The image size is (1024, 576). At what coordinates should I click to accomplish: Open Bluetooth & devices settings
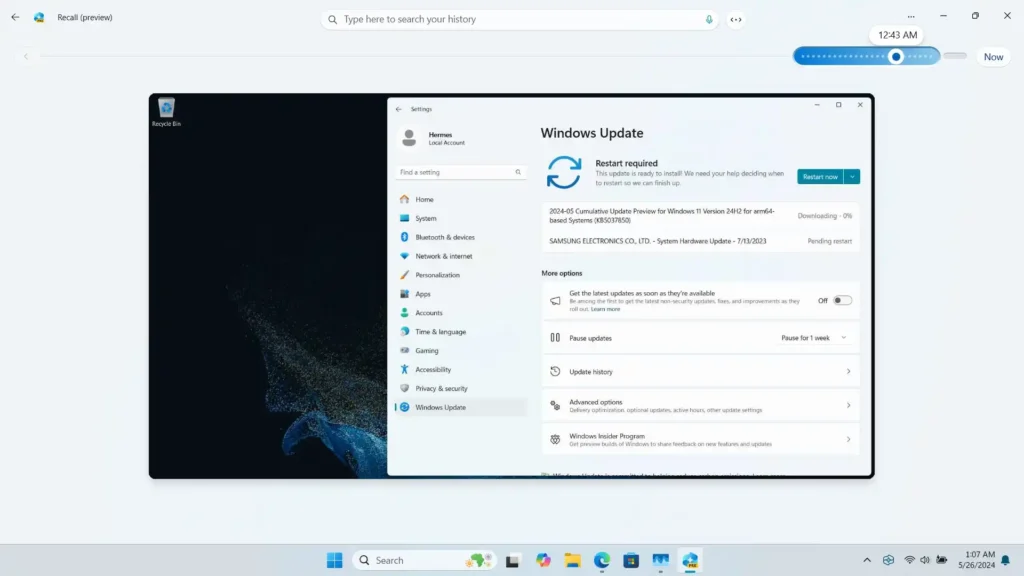(x=460, y=237)
